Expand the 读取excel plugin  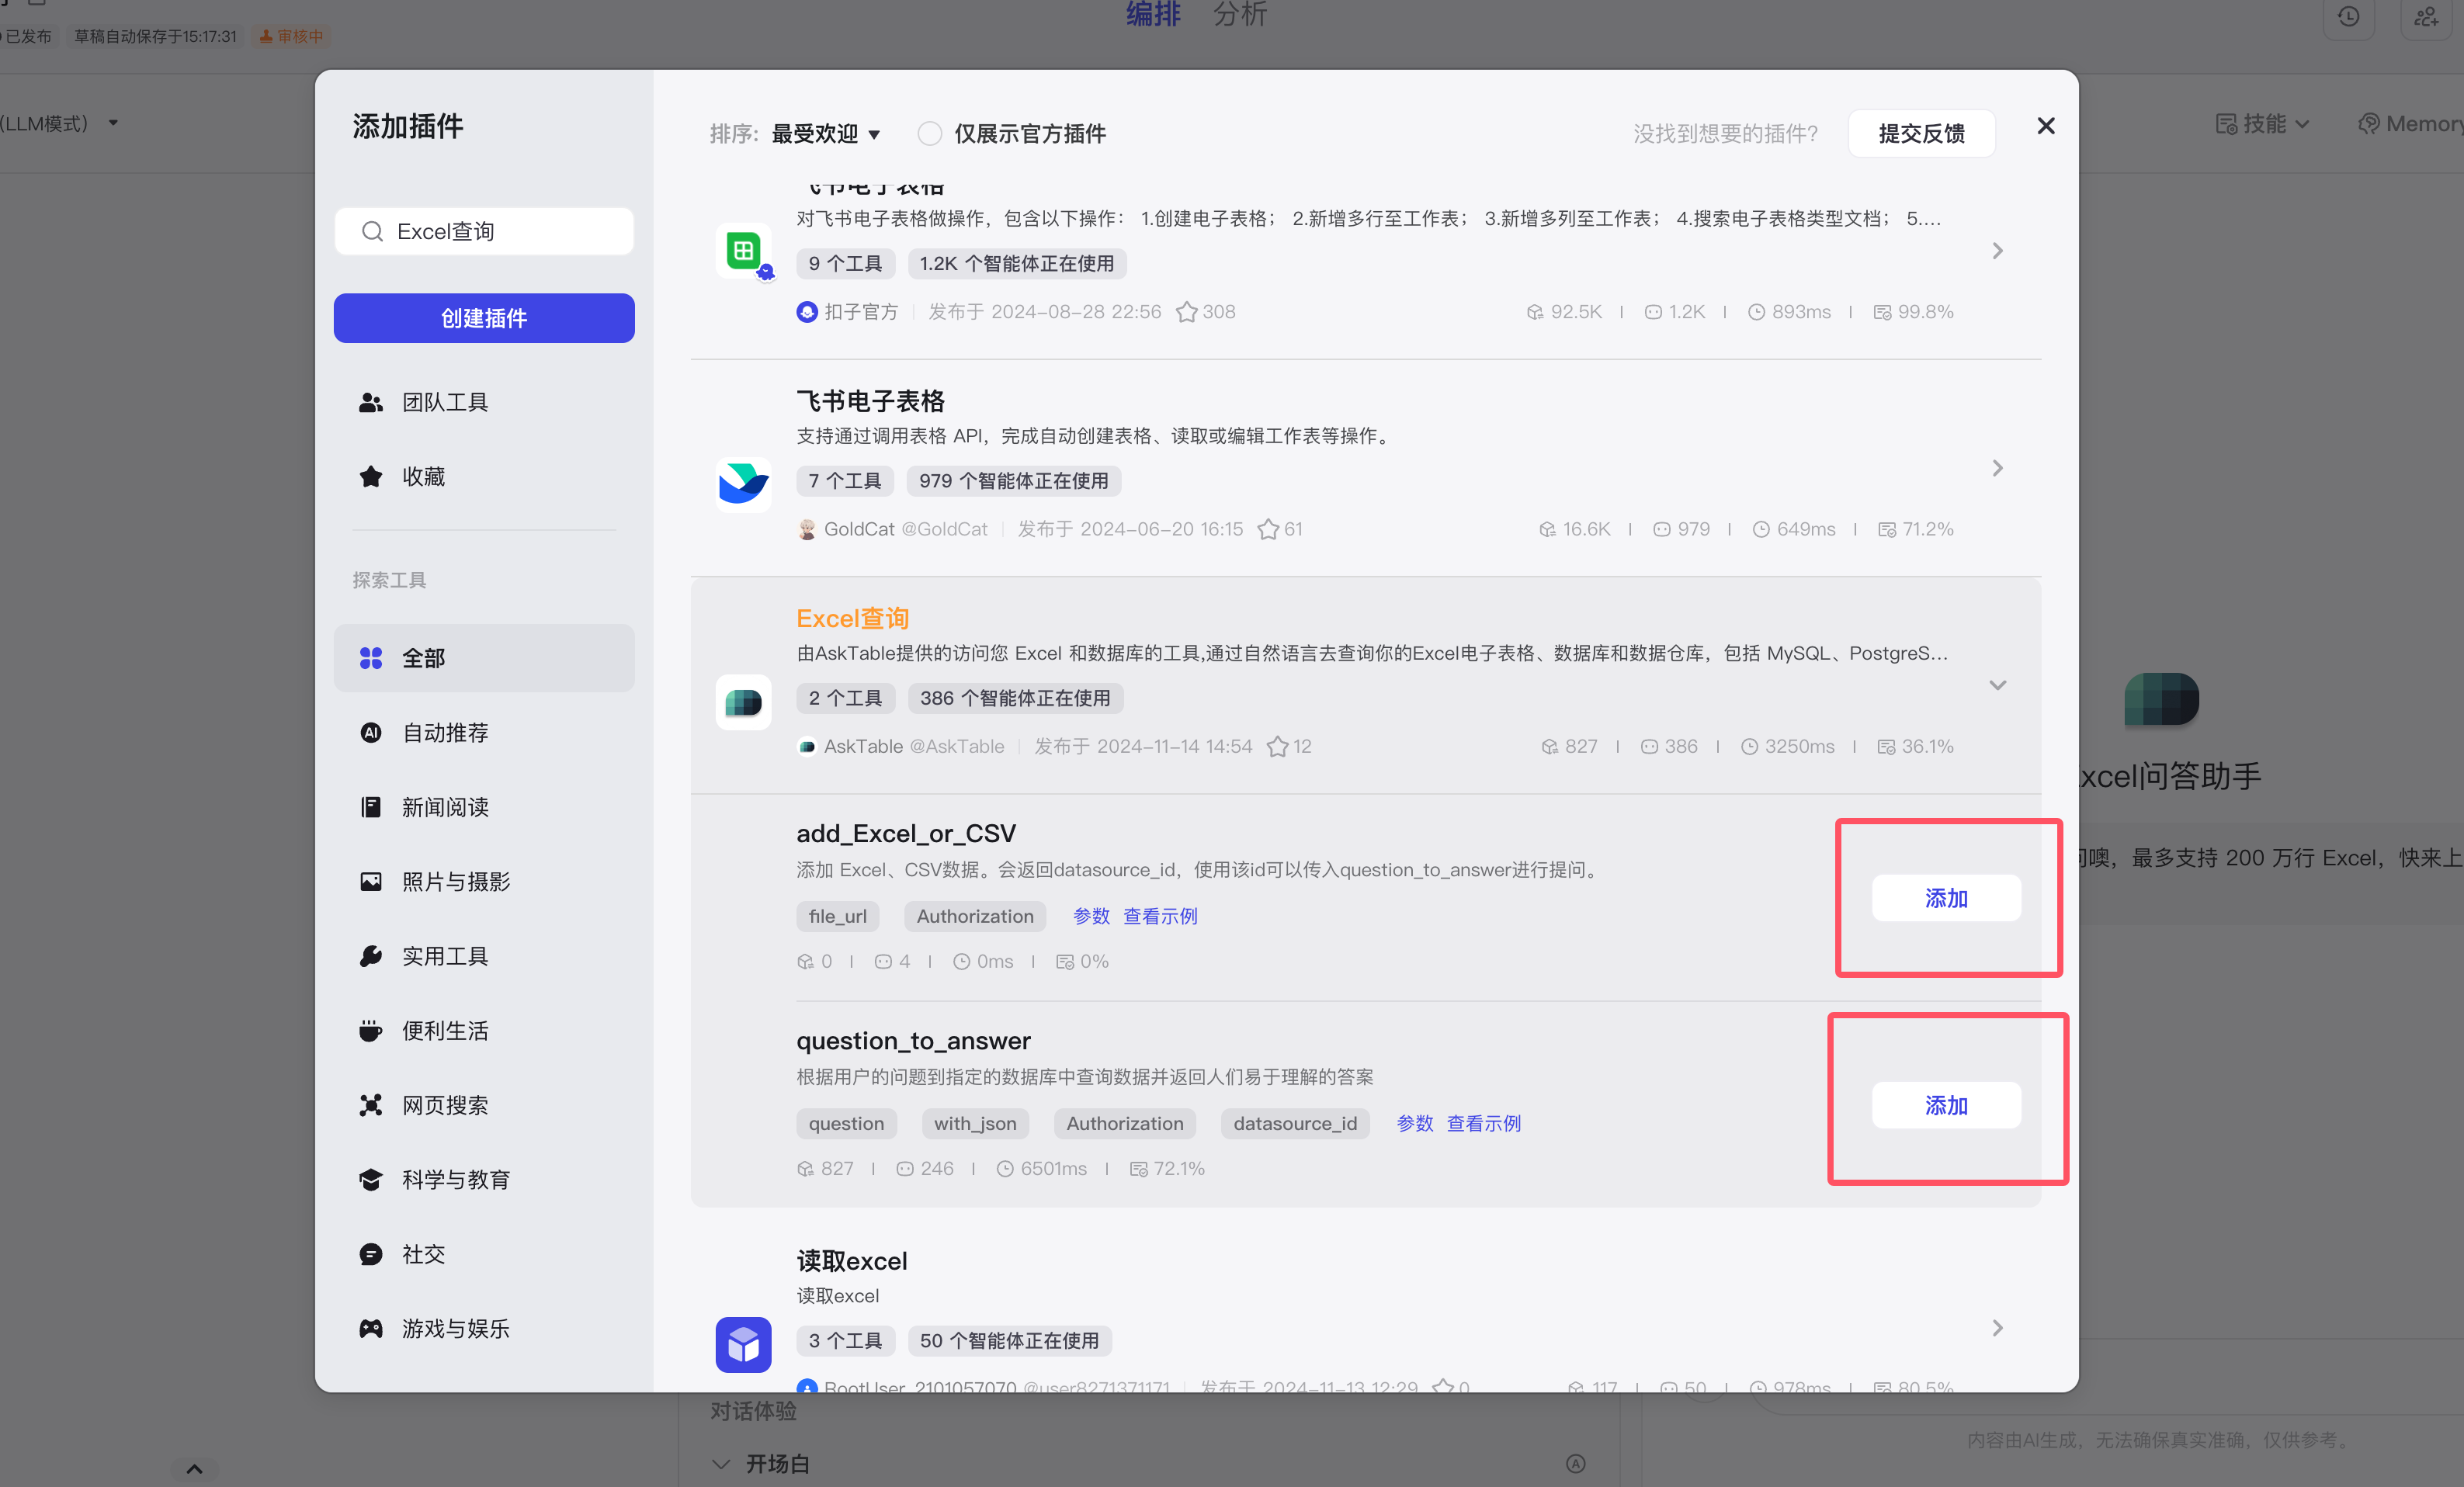(x=1997, y=1328)
